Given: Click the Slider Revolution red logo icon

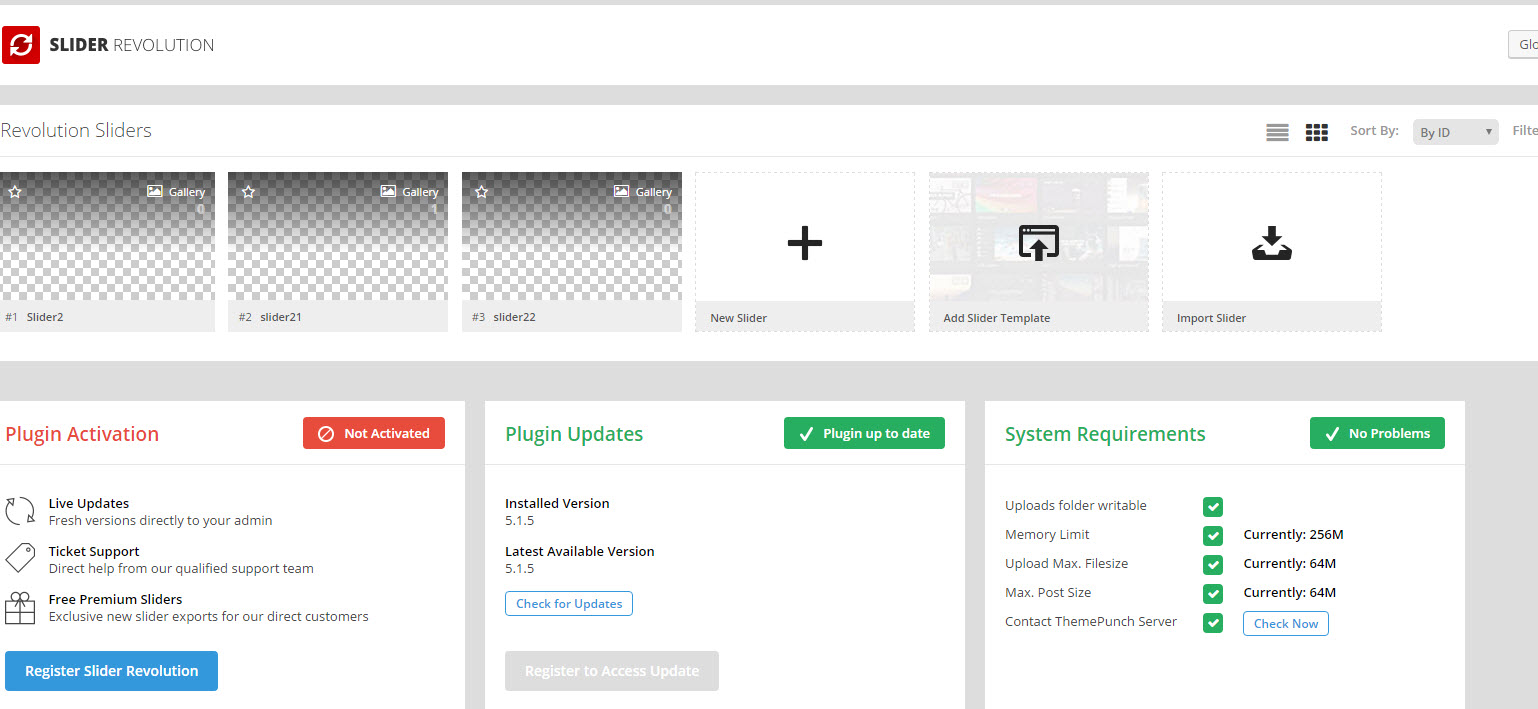Looking at the screenshot, I should [x=21, y=45].
